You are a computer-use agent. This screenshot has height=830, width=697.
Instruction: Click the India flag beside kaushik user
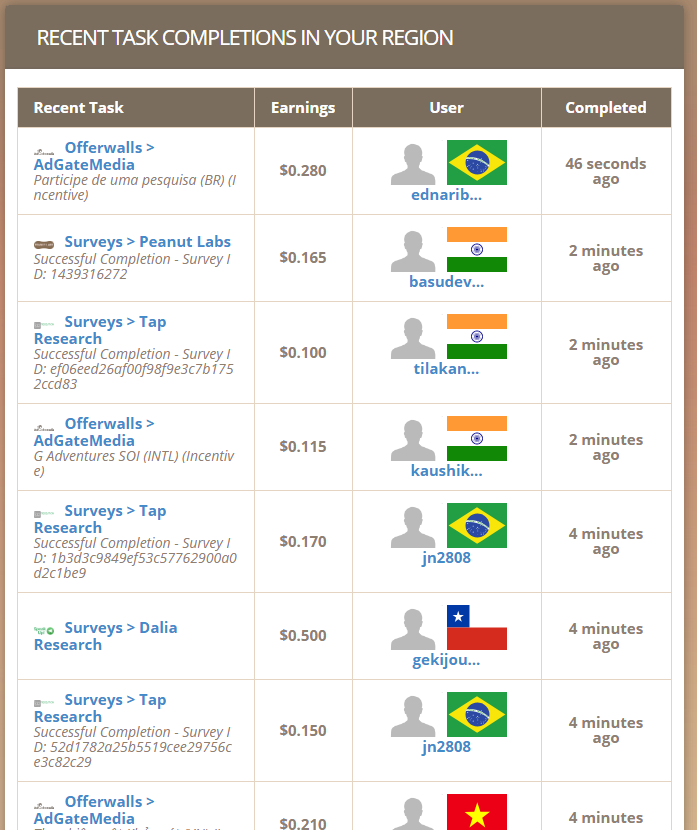pos(476,438)
